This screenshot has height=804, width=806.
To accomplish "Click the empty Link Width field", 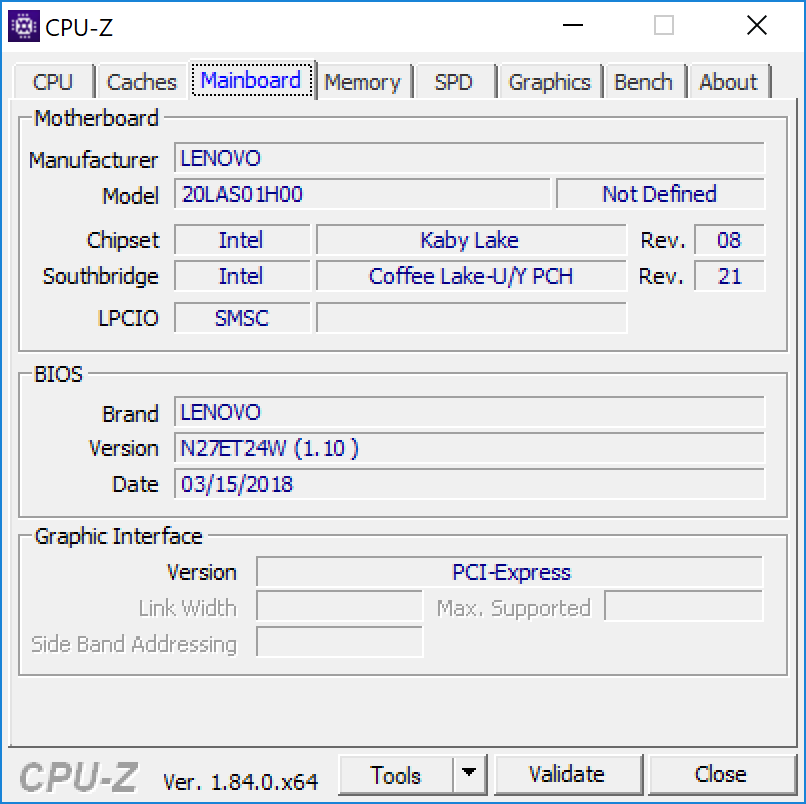I will [x=340, y=607].
